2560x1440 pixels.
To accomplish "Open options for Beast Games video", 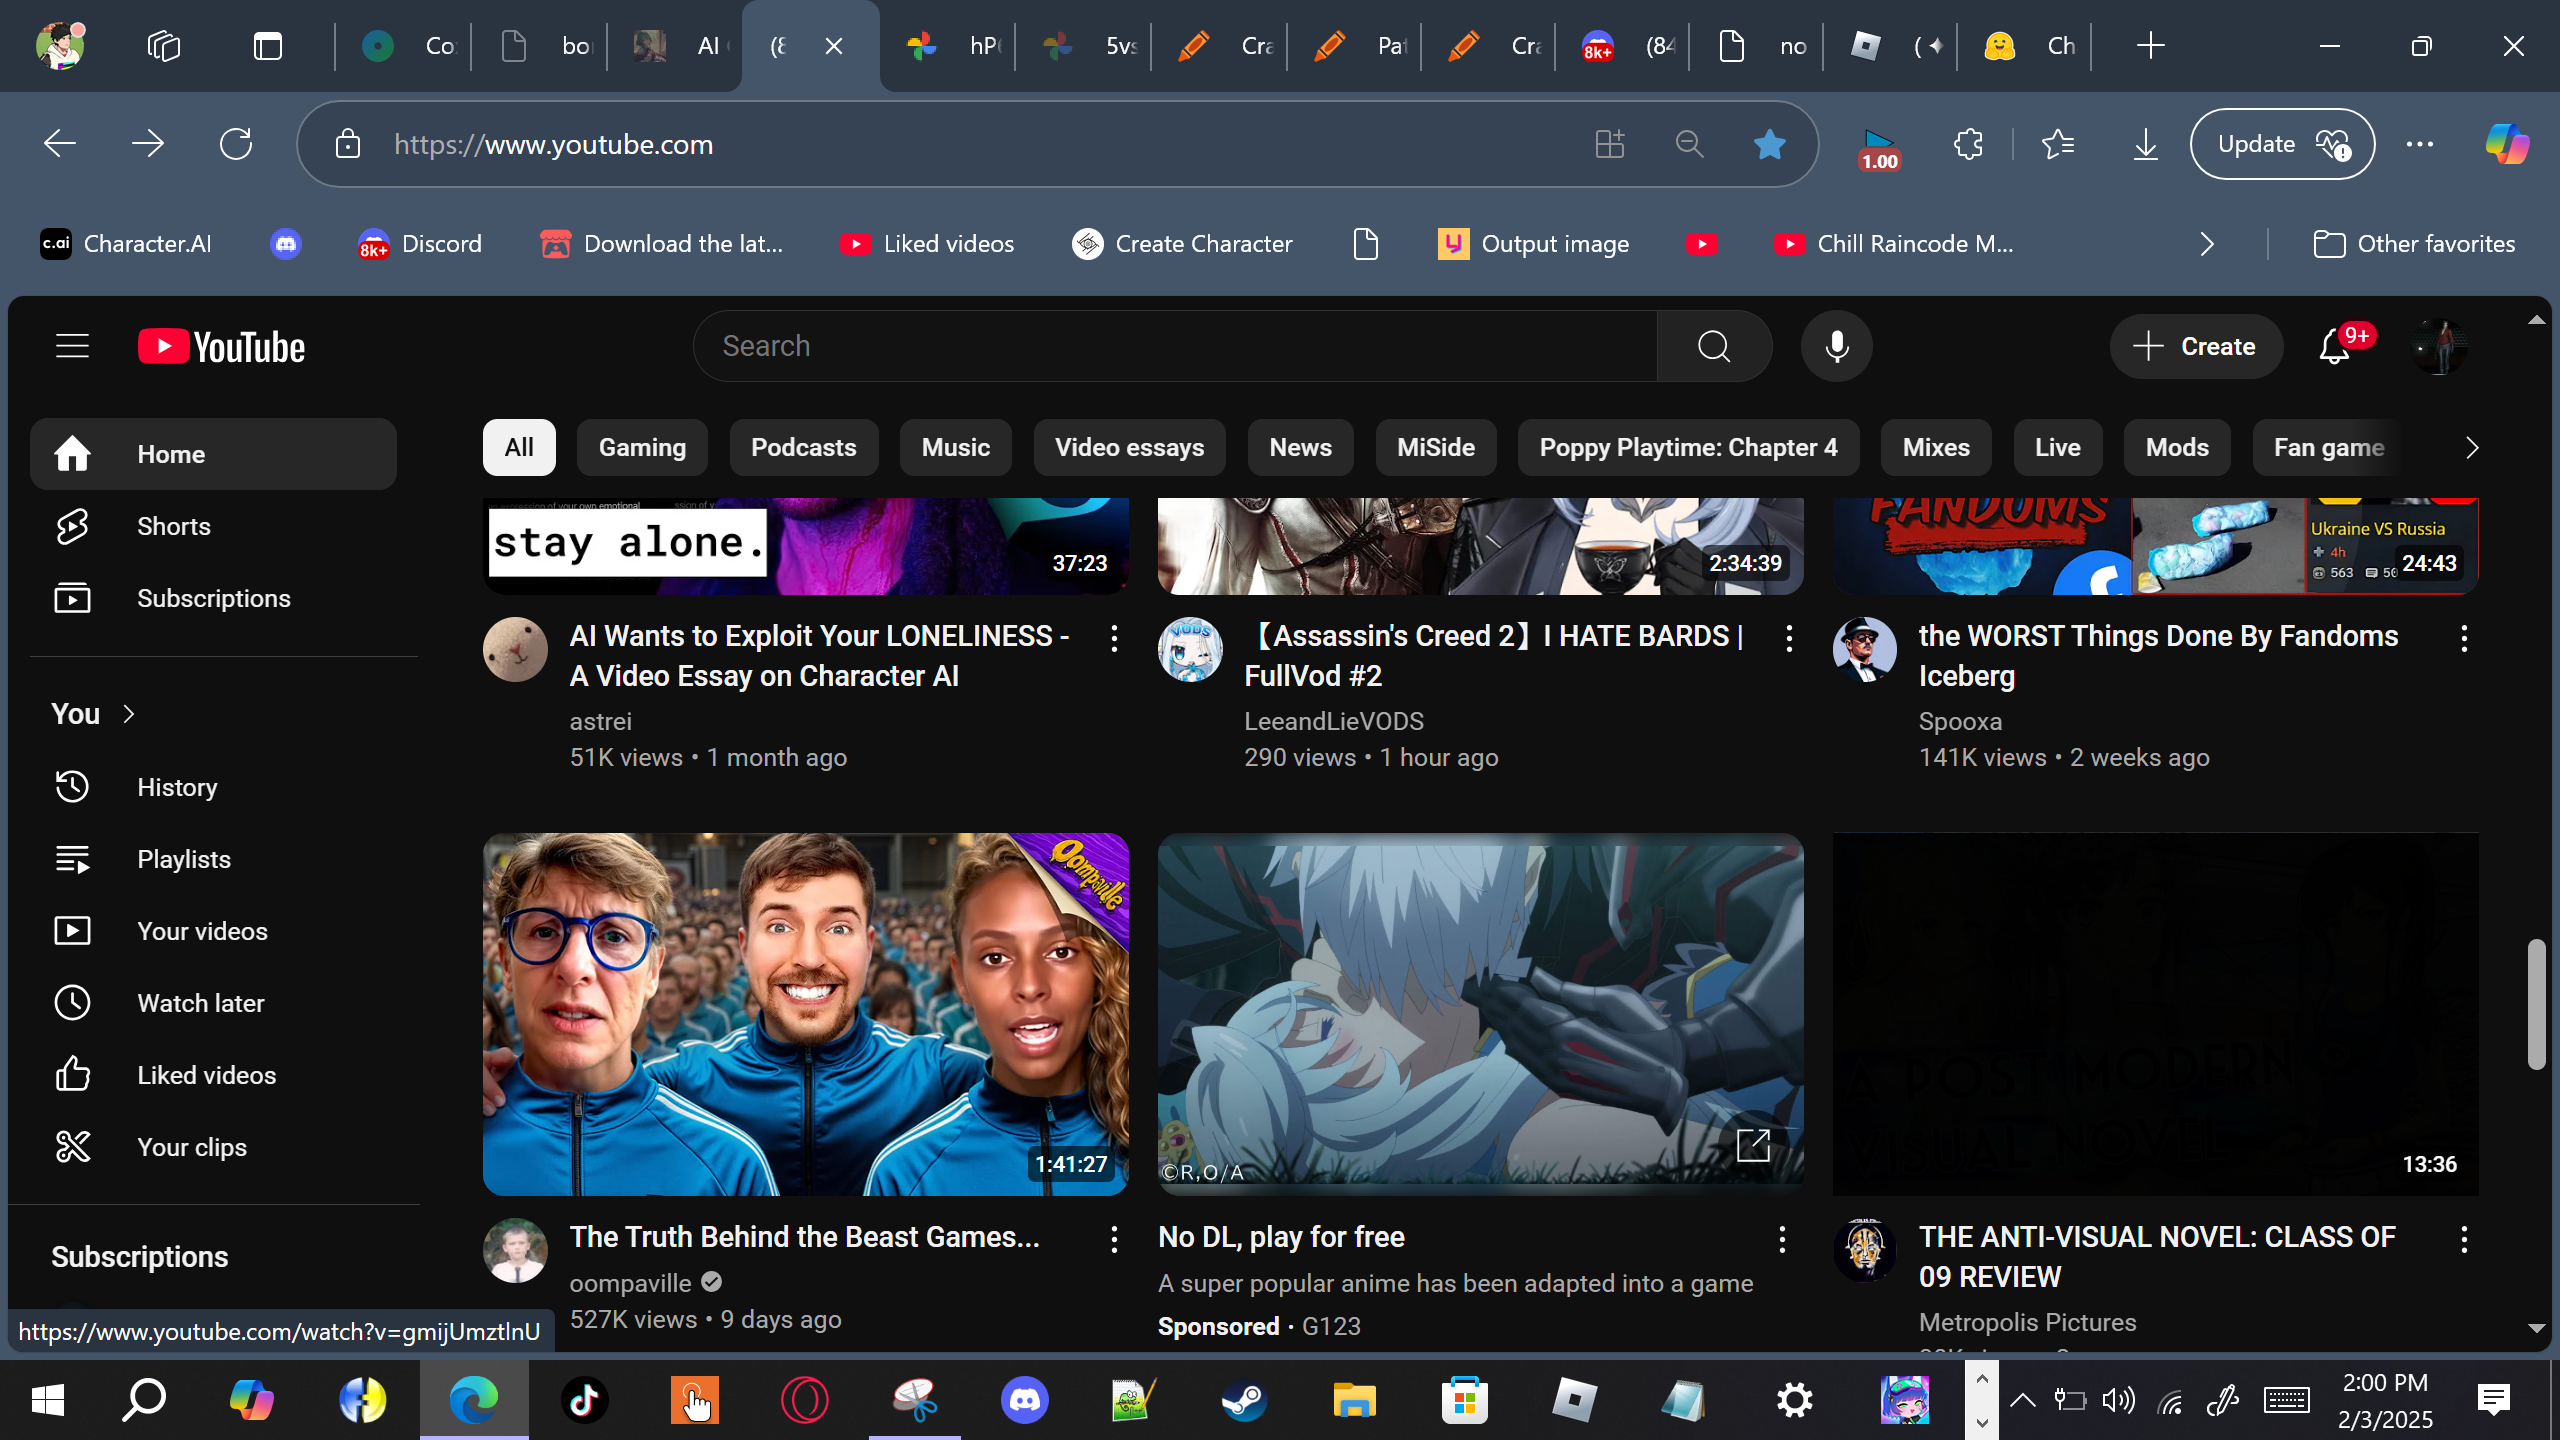I will (1114, 1239).
